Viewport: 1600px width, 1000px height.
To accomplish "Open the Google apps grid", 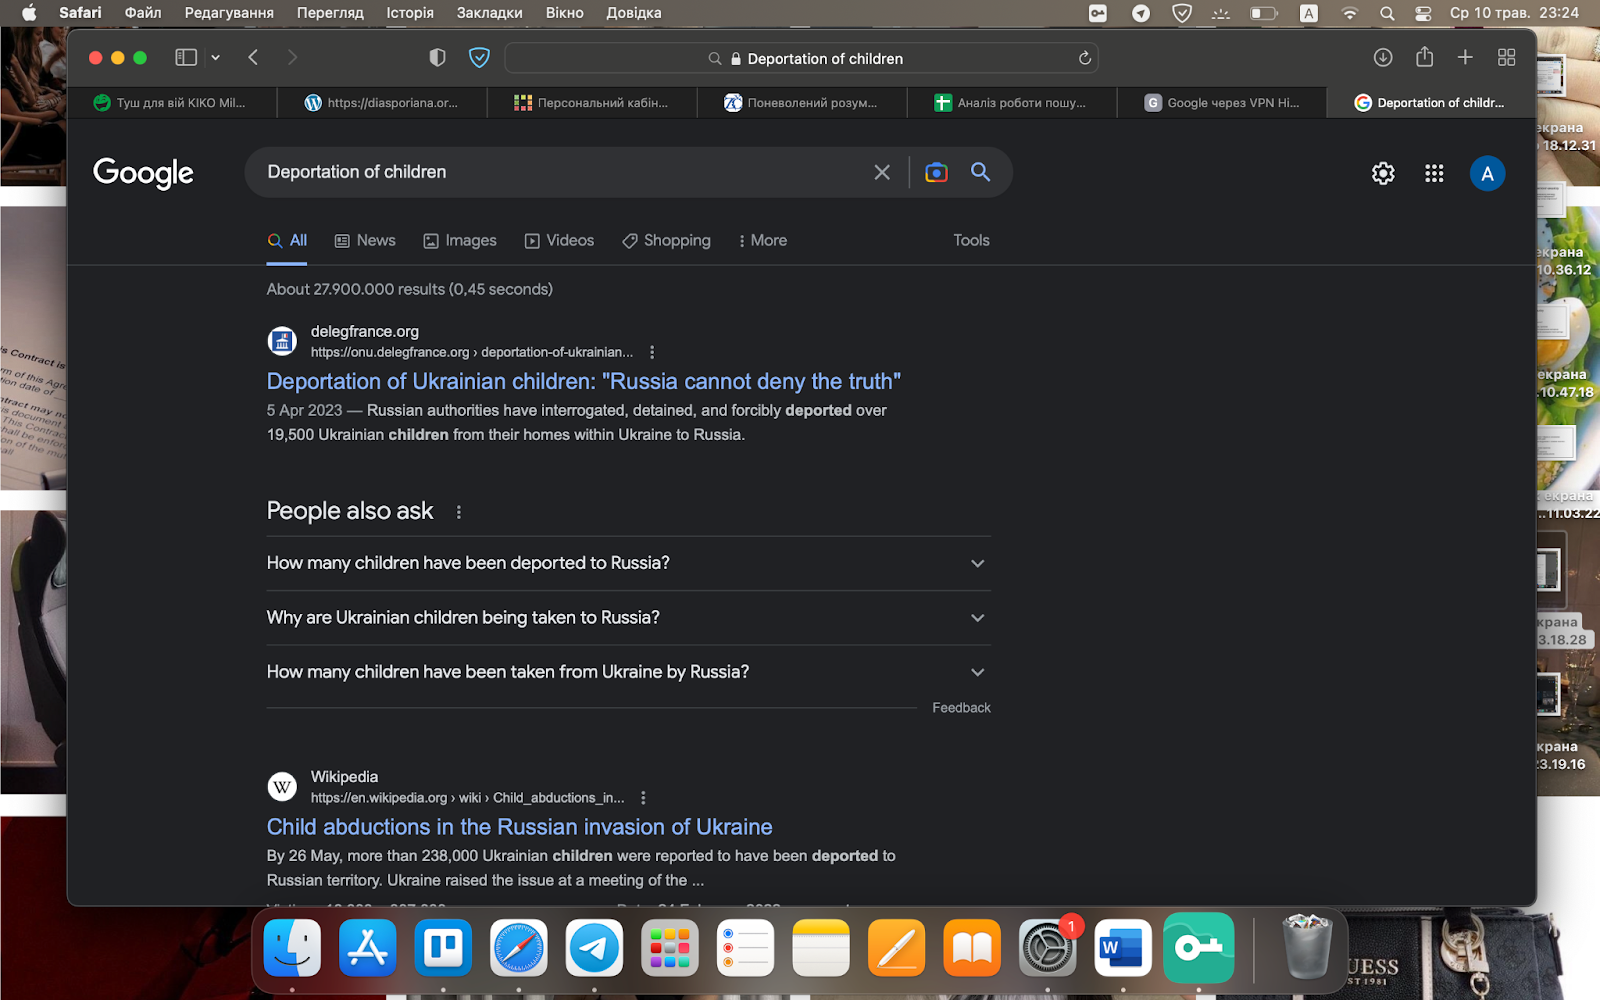I will pyautogui.click(x=1434, y=174).
